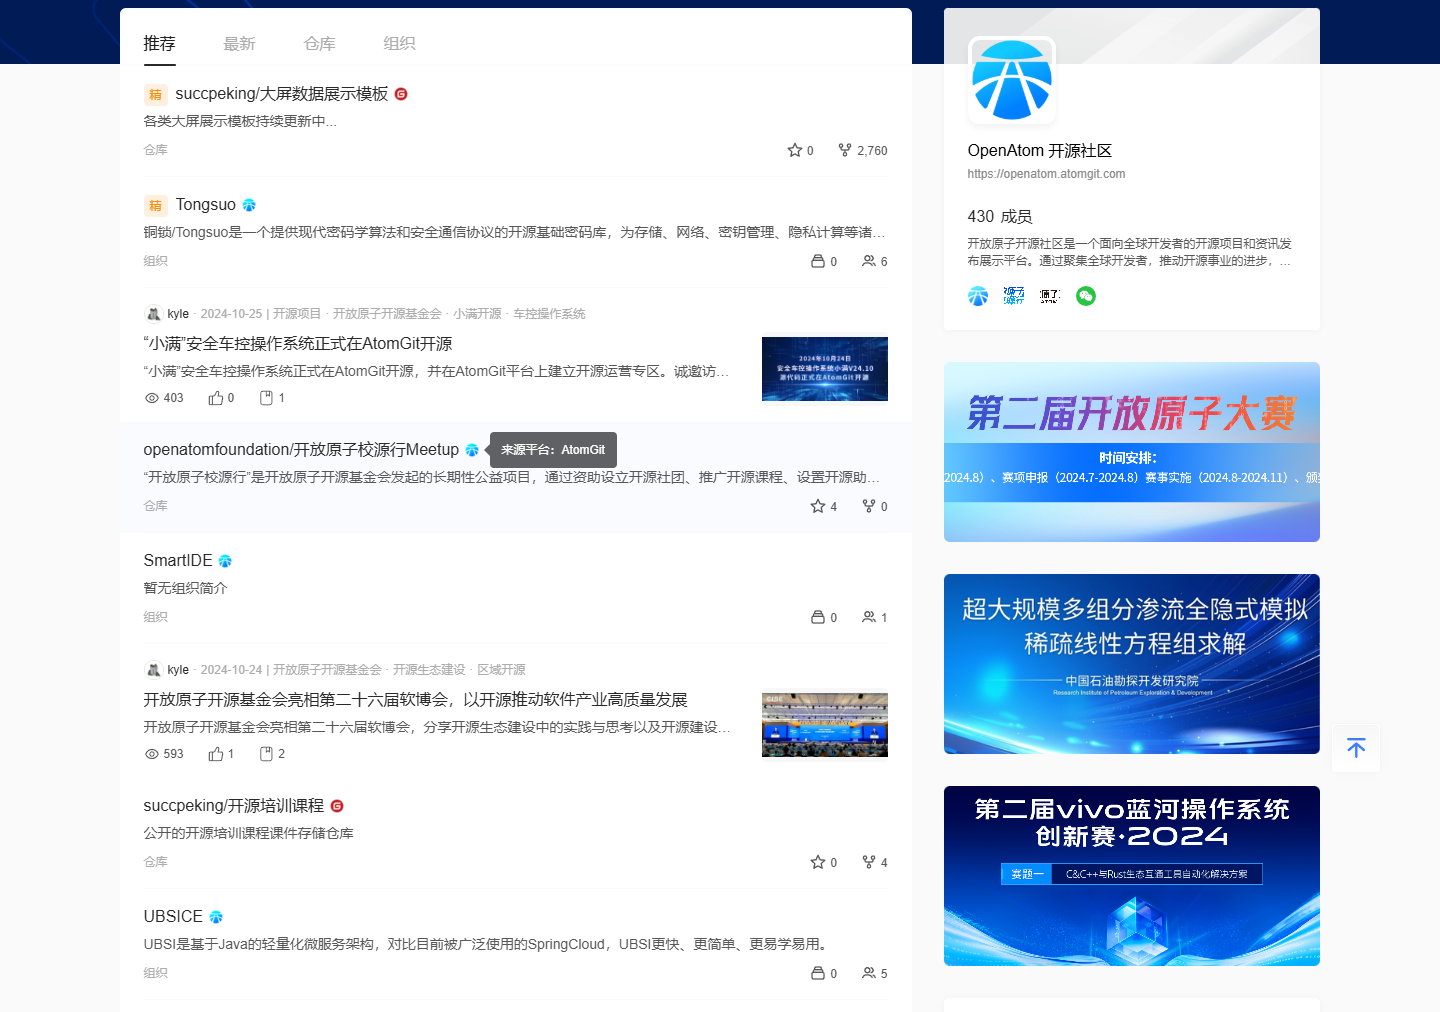
Task: Click the 车控操作系统 tag
Action: [549, 314]
